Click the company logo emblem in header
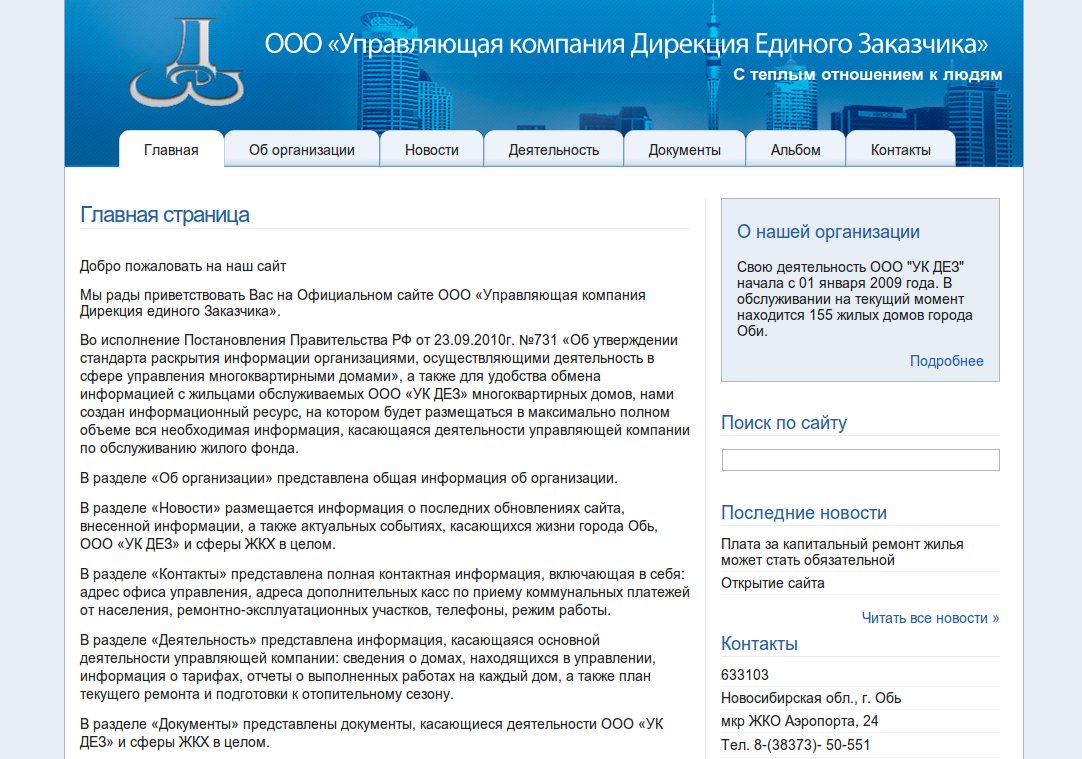Screen dimensions: 1082x759 (x=187, y=62)
